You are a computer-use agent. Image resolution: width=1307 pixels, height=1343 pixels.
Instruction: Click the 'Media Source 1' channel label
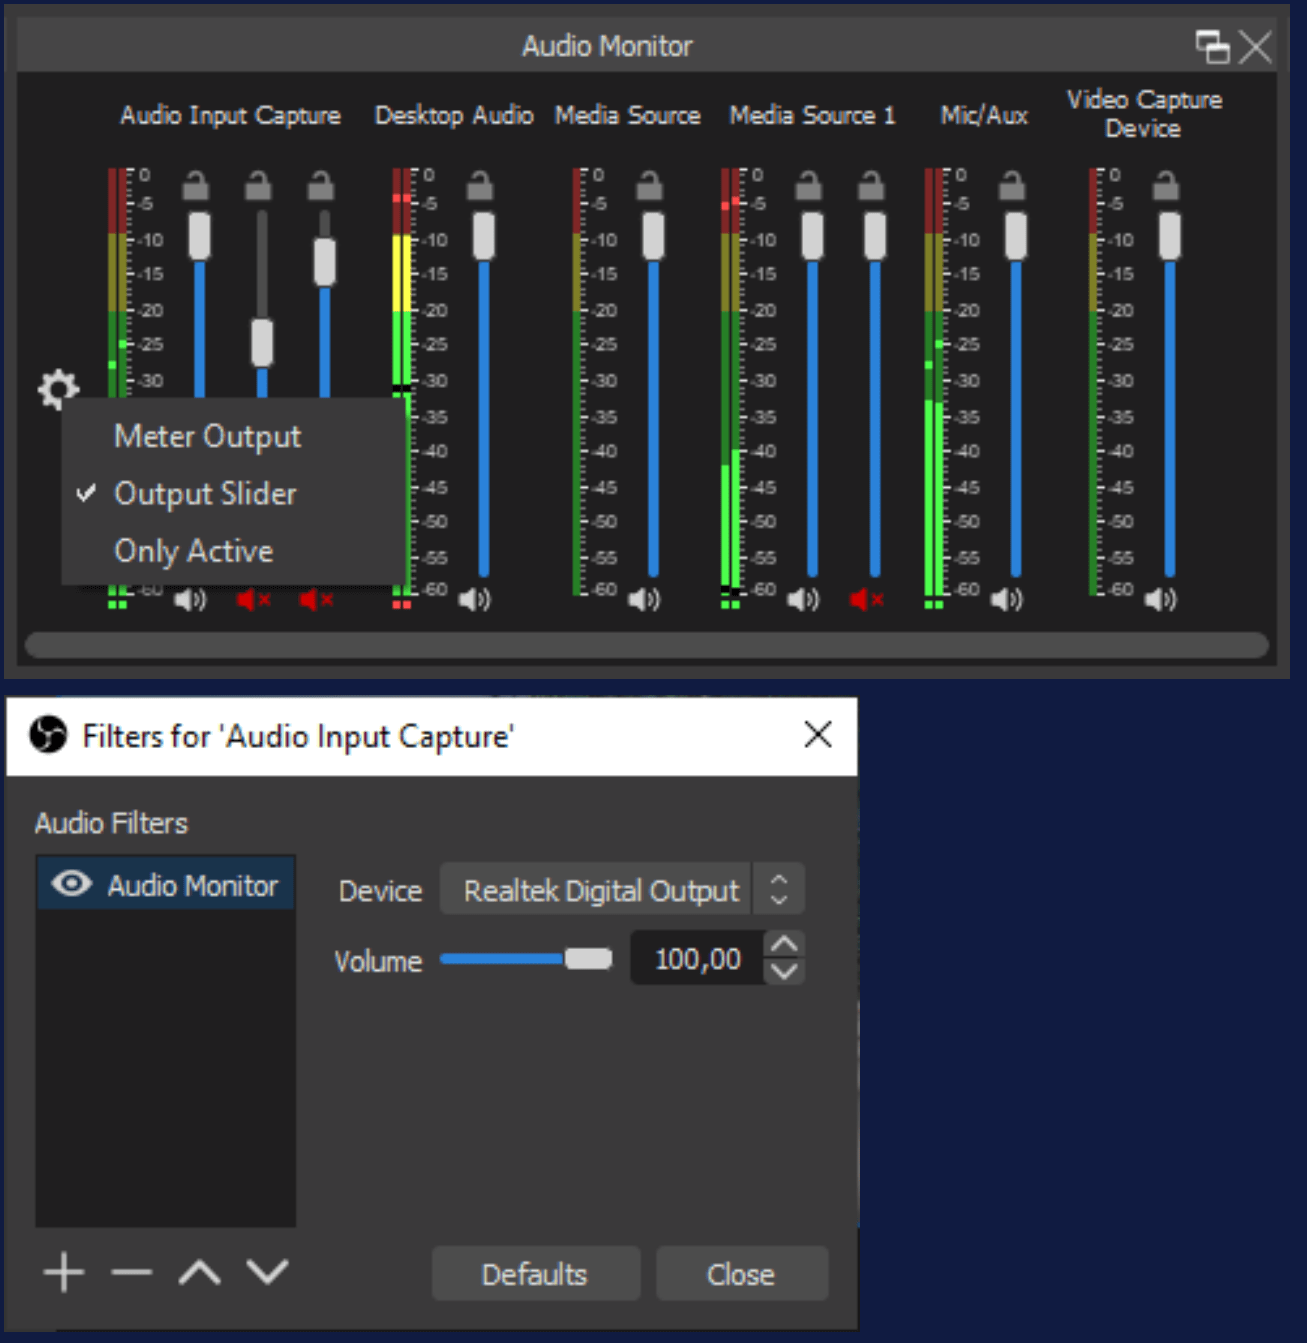tap(812, 115)
